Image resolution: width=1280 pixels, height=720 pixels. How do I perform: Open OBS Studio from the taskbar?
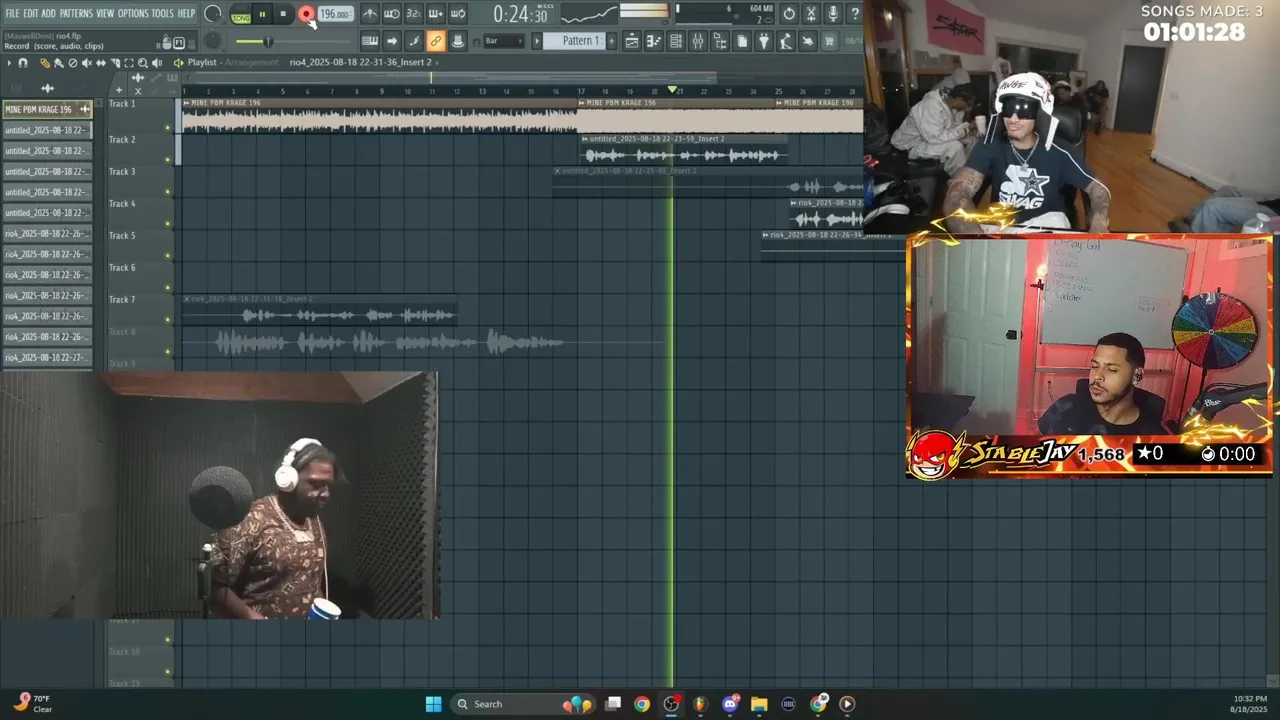671,704
